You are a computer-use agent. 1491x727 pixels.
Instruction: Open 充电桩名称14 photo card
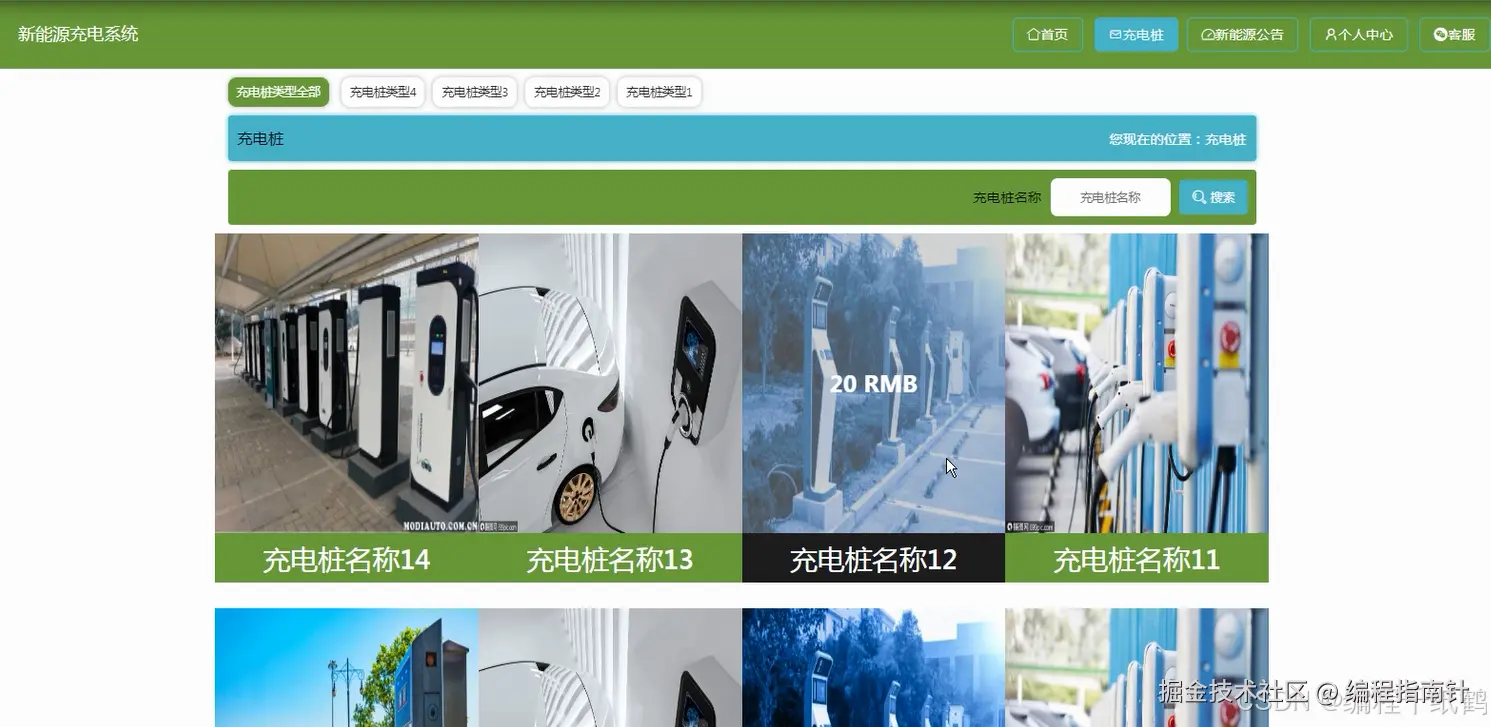point(346,383)
